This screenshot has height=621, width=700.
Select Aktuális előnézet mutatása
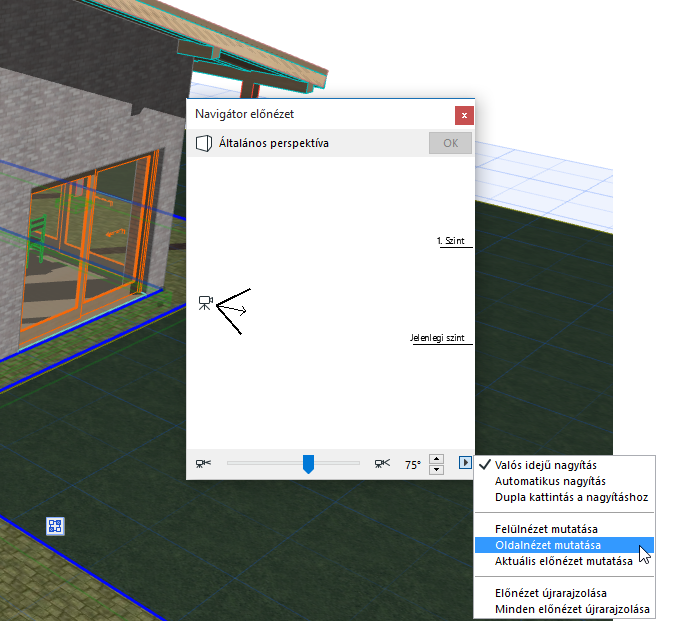tap(564, 561)
